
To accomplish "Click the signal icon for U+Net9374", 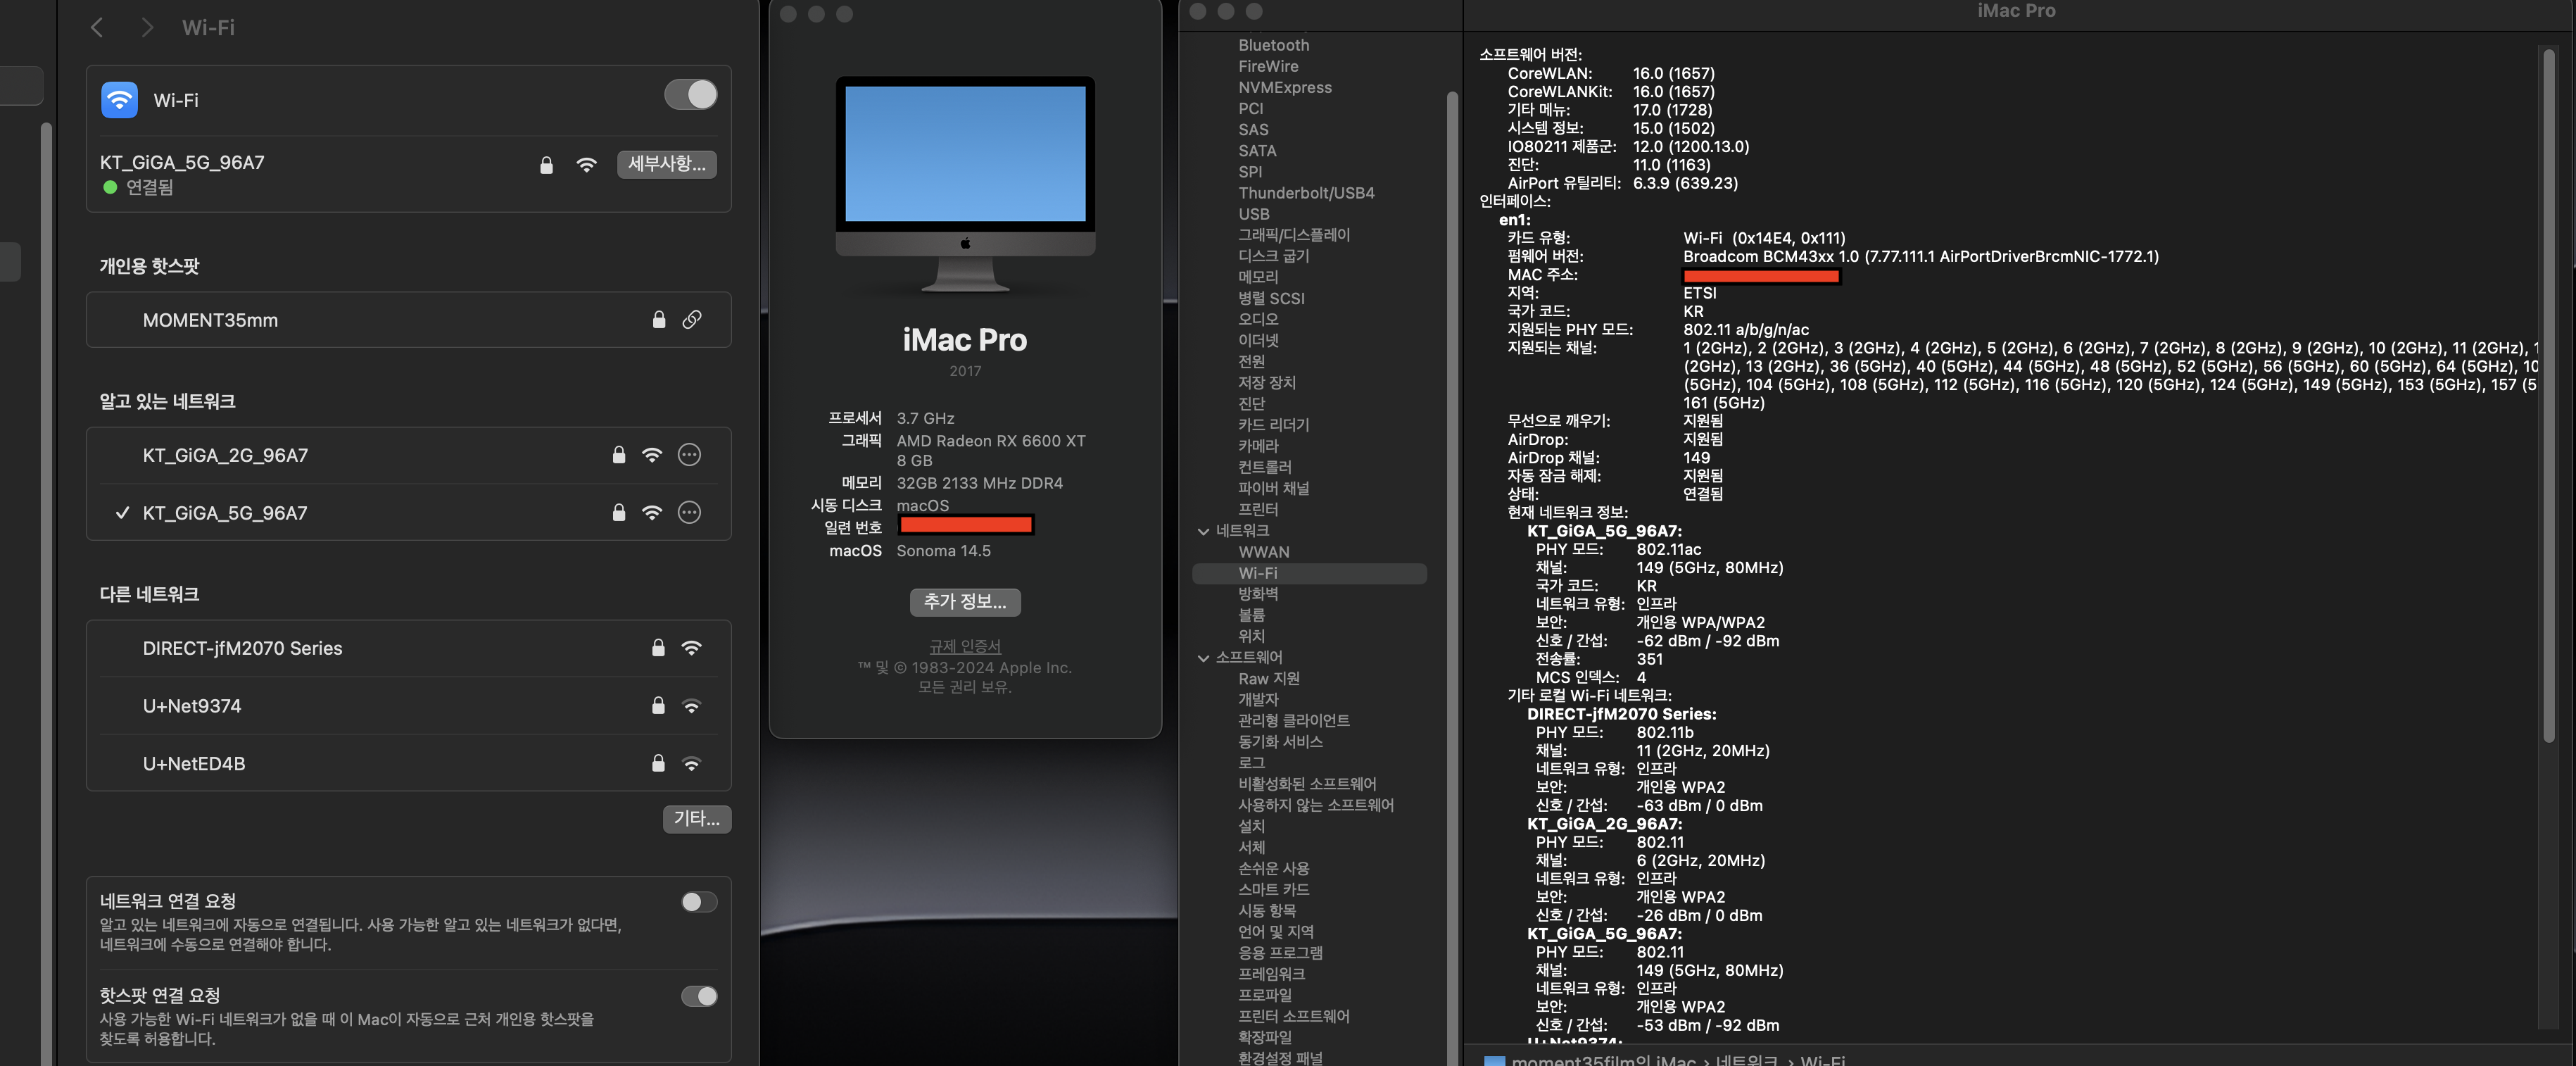I will pyautogui.click(x=691, y=706).
